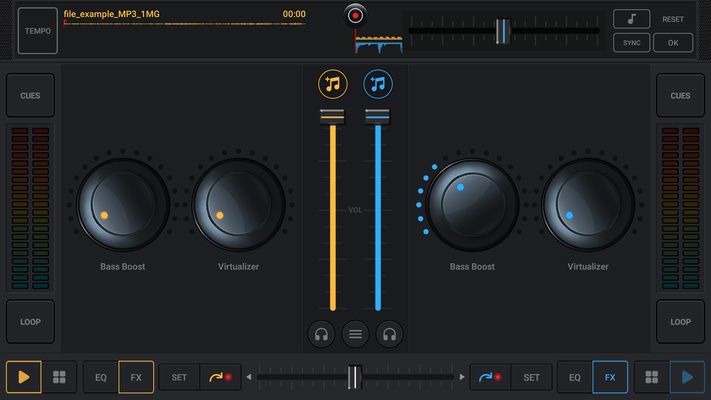Nudge the crossfader with the right arrow
The height and width of the screenshot is (400, 711).
462,377
